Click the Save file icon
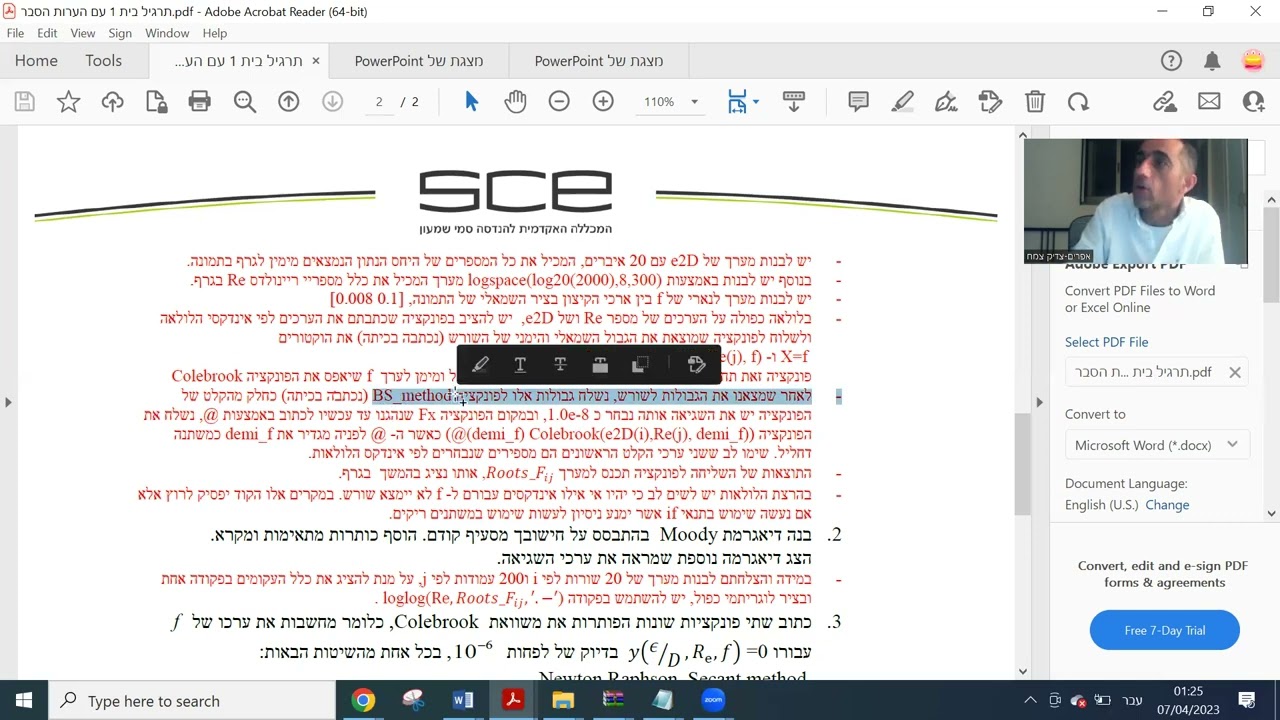1280x720 pixels. click(x=25, y=101)
